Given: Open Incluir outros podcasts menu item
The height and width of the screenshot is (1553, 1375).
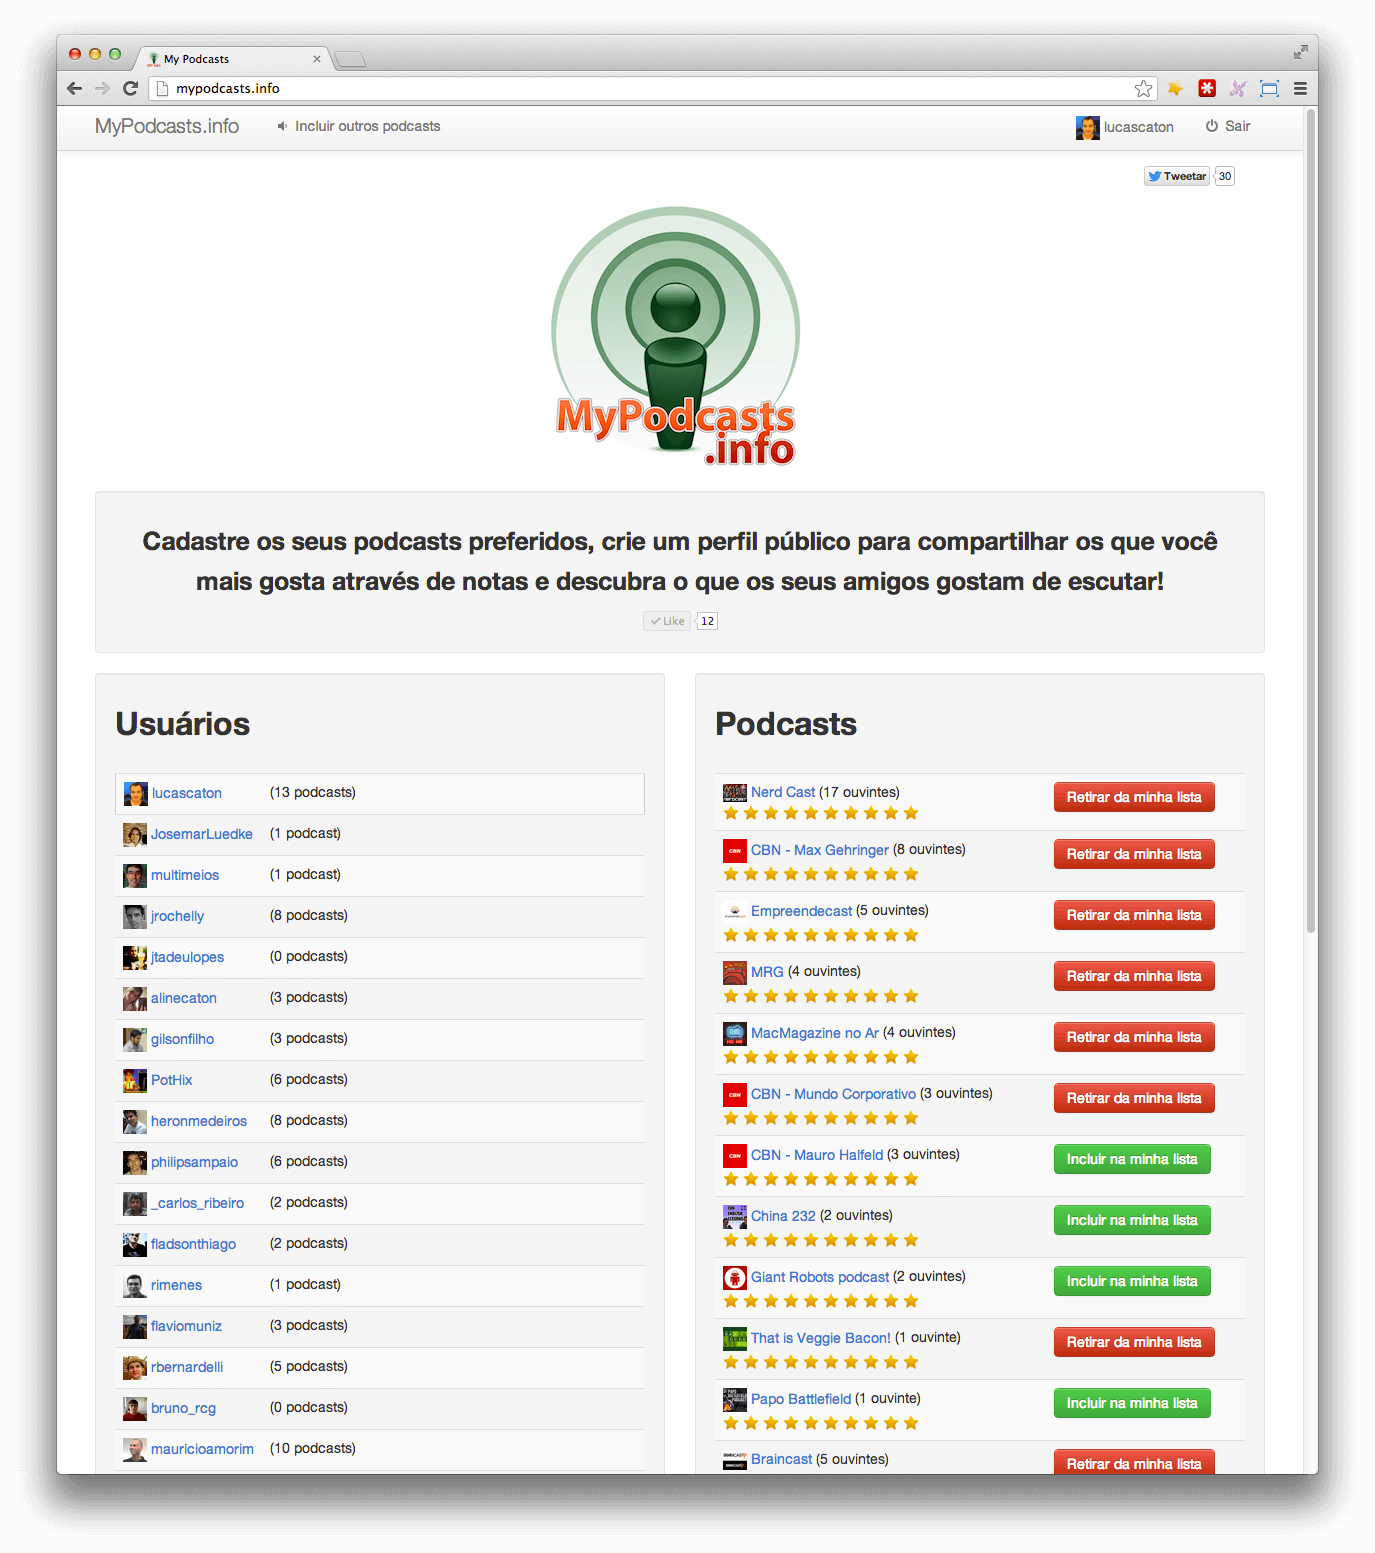Looking at the screenshot, I should pos(359,126).
